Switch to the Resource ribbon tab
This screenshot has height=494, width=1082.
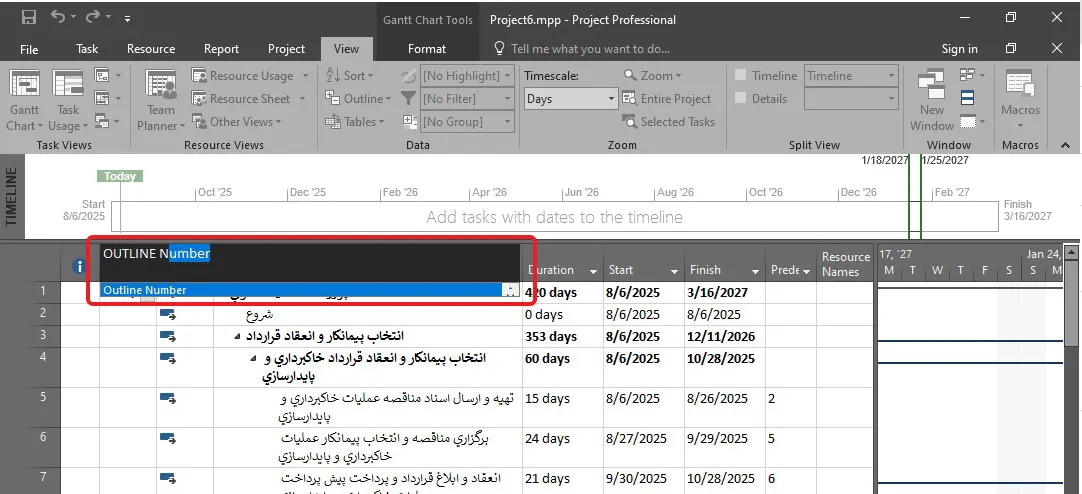(150, 49)
